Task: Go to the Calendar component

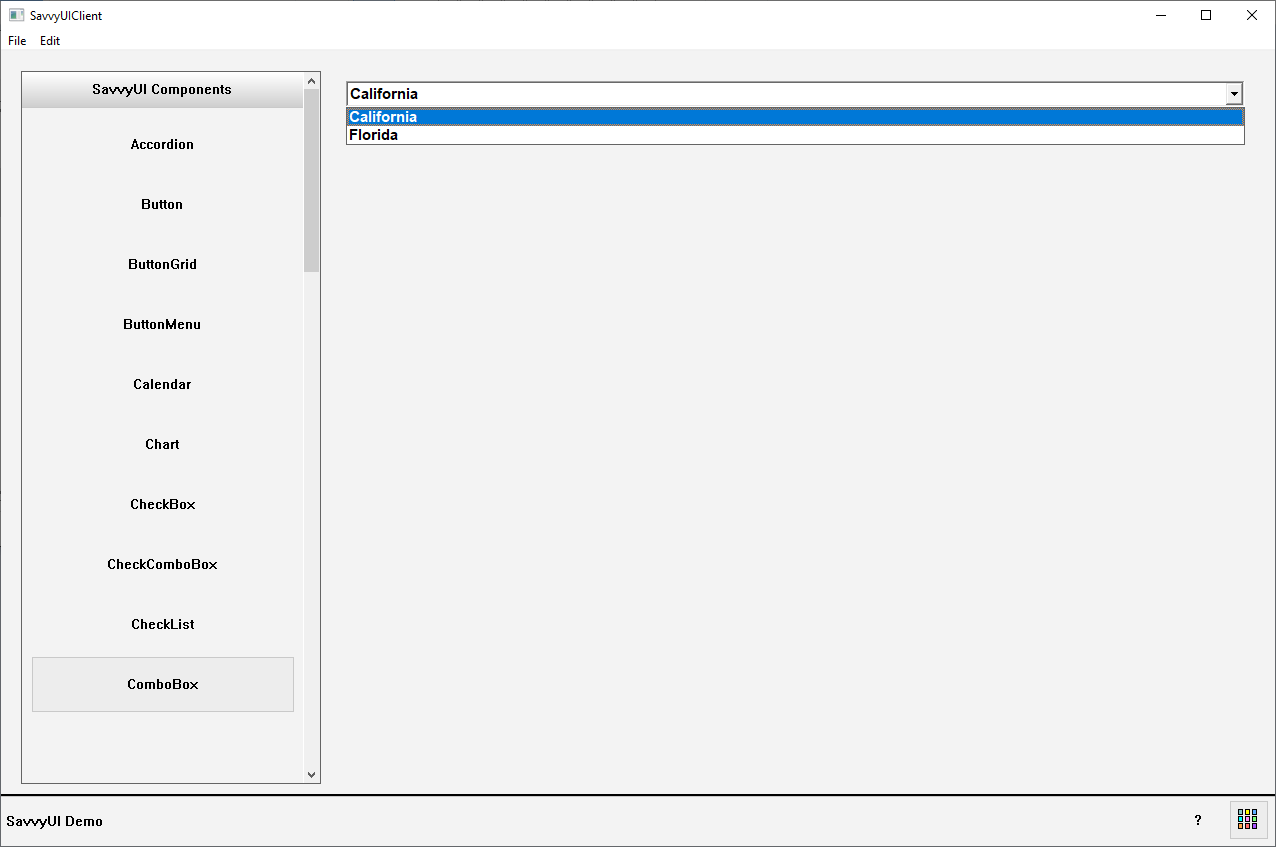Action: (162, 384)
